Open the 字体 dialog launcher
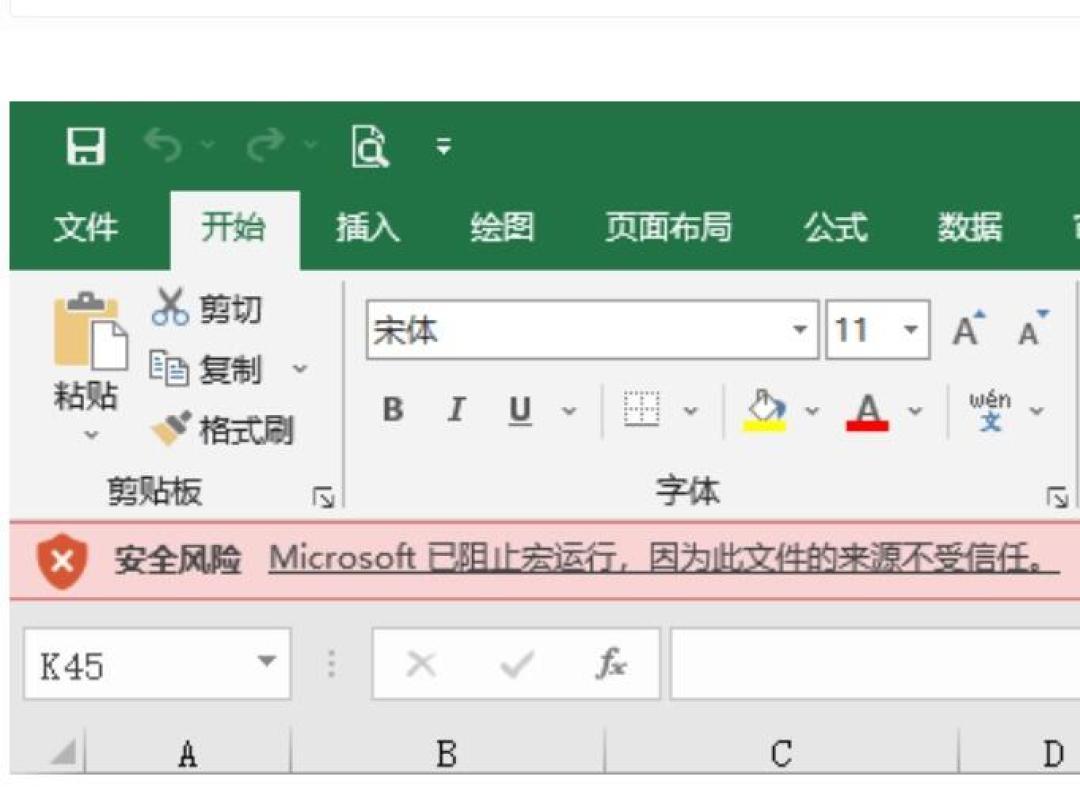The width and height of the screenshot is (1080, 811). coord(1057,497)
